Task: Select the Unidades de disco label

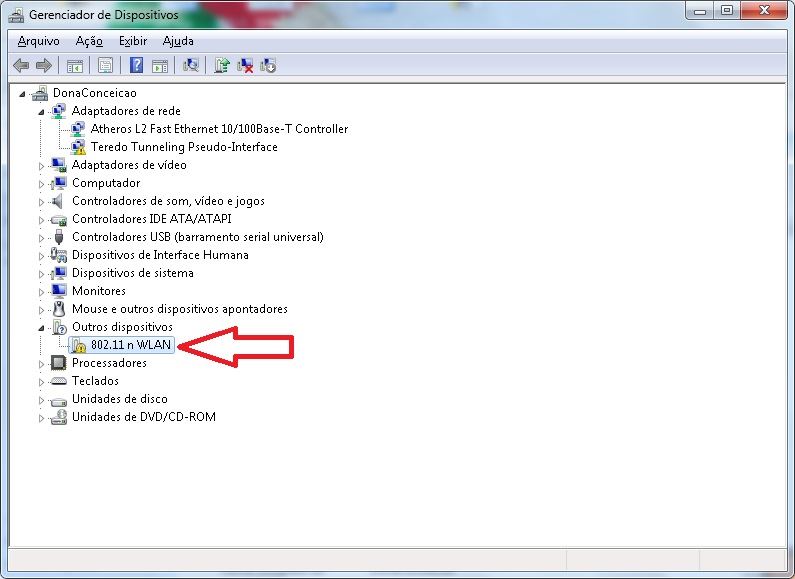Action: (x=120, y=399)
